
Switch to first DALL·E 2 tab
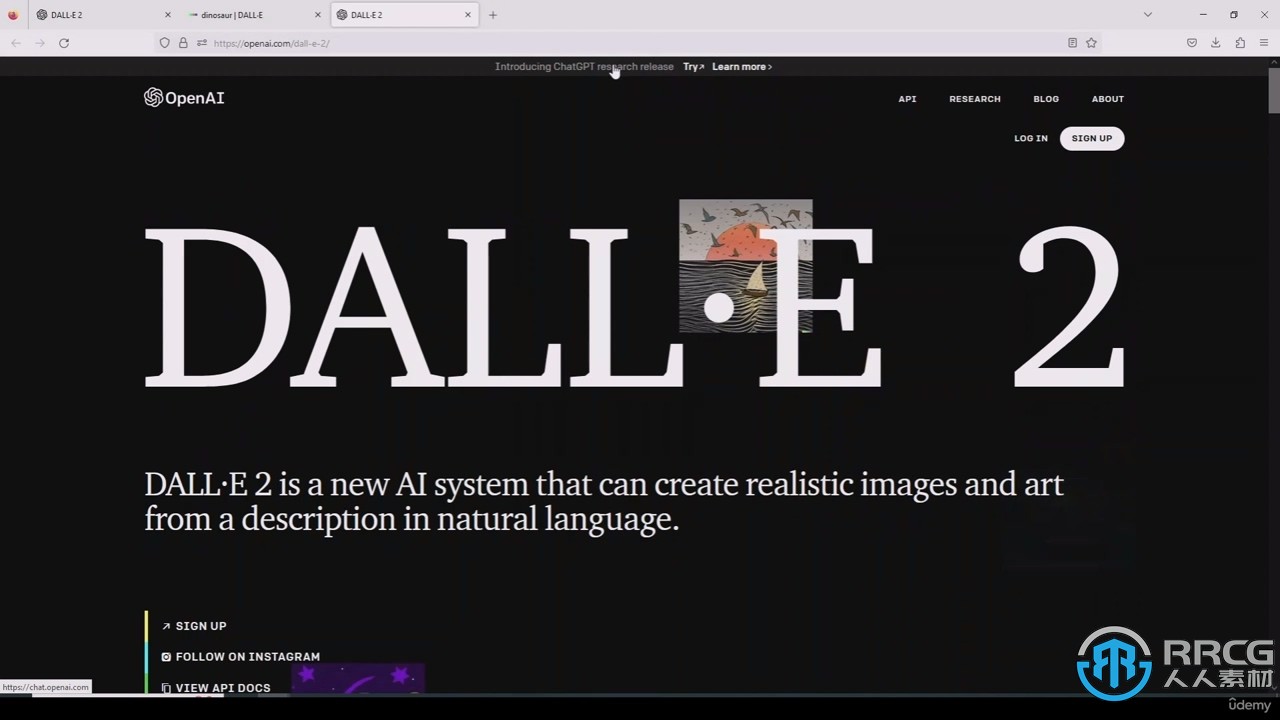(103, 15)
